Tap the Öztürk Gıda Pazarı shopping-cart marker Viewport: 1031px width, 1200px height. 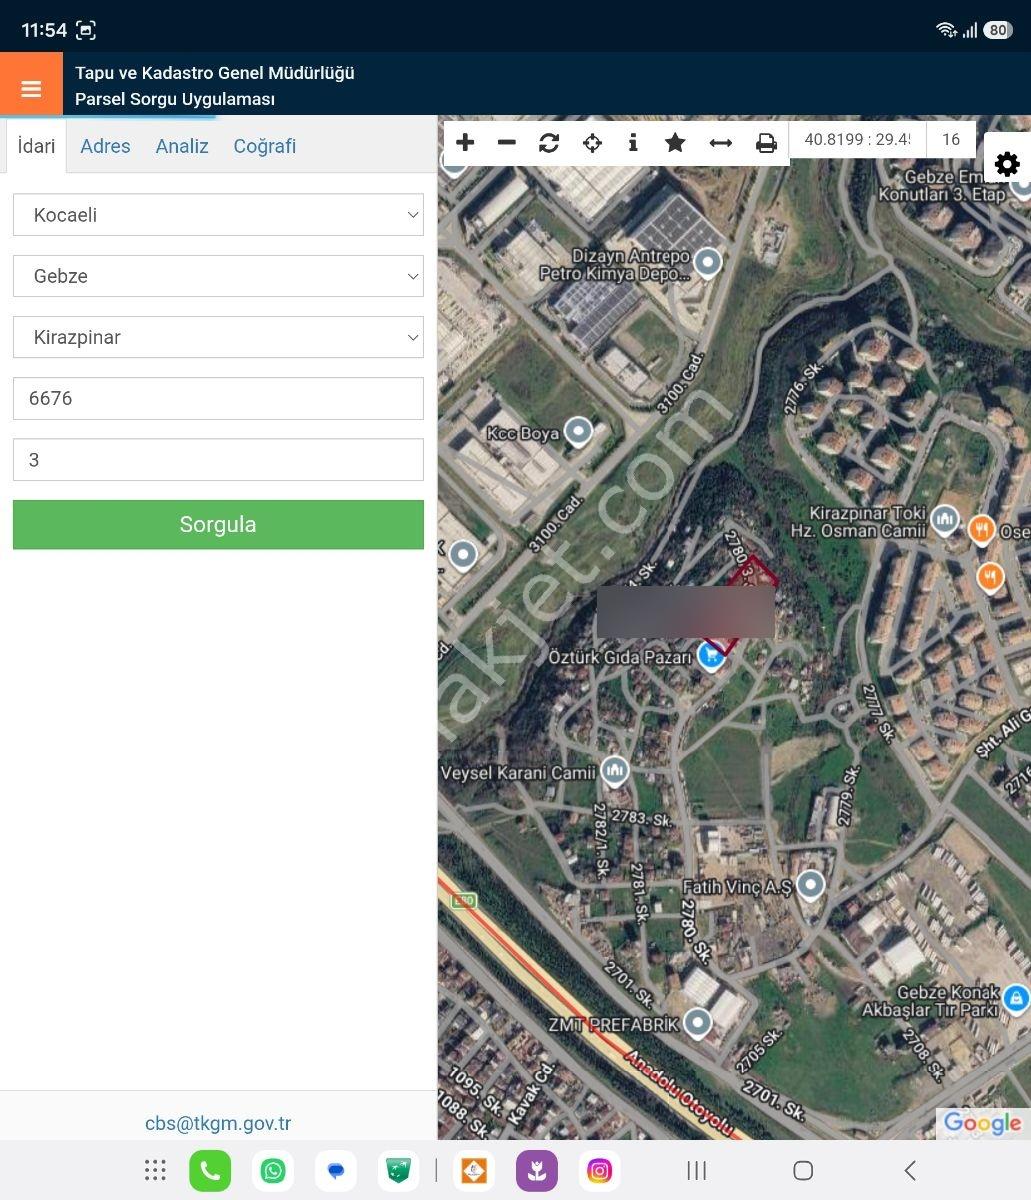710,657
